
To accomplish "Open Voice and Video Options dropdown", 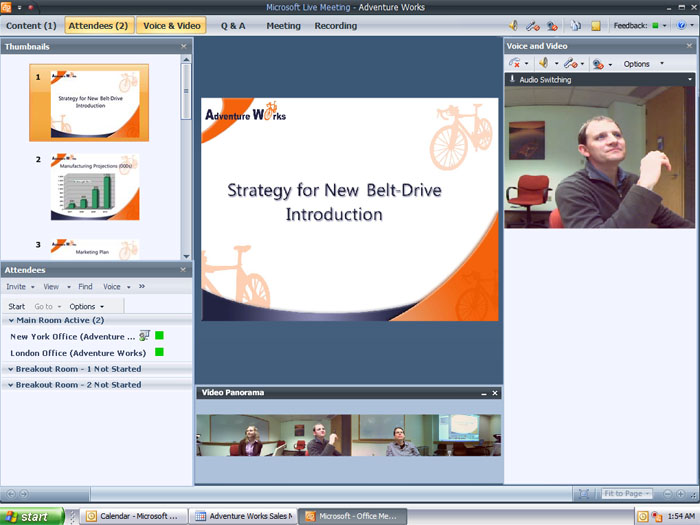I will pos(643,64).
